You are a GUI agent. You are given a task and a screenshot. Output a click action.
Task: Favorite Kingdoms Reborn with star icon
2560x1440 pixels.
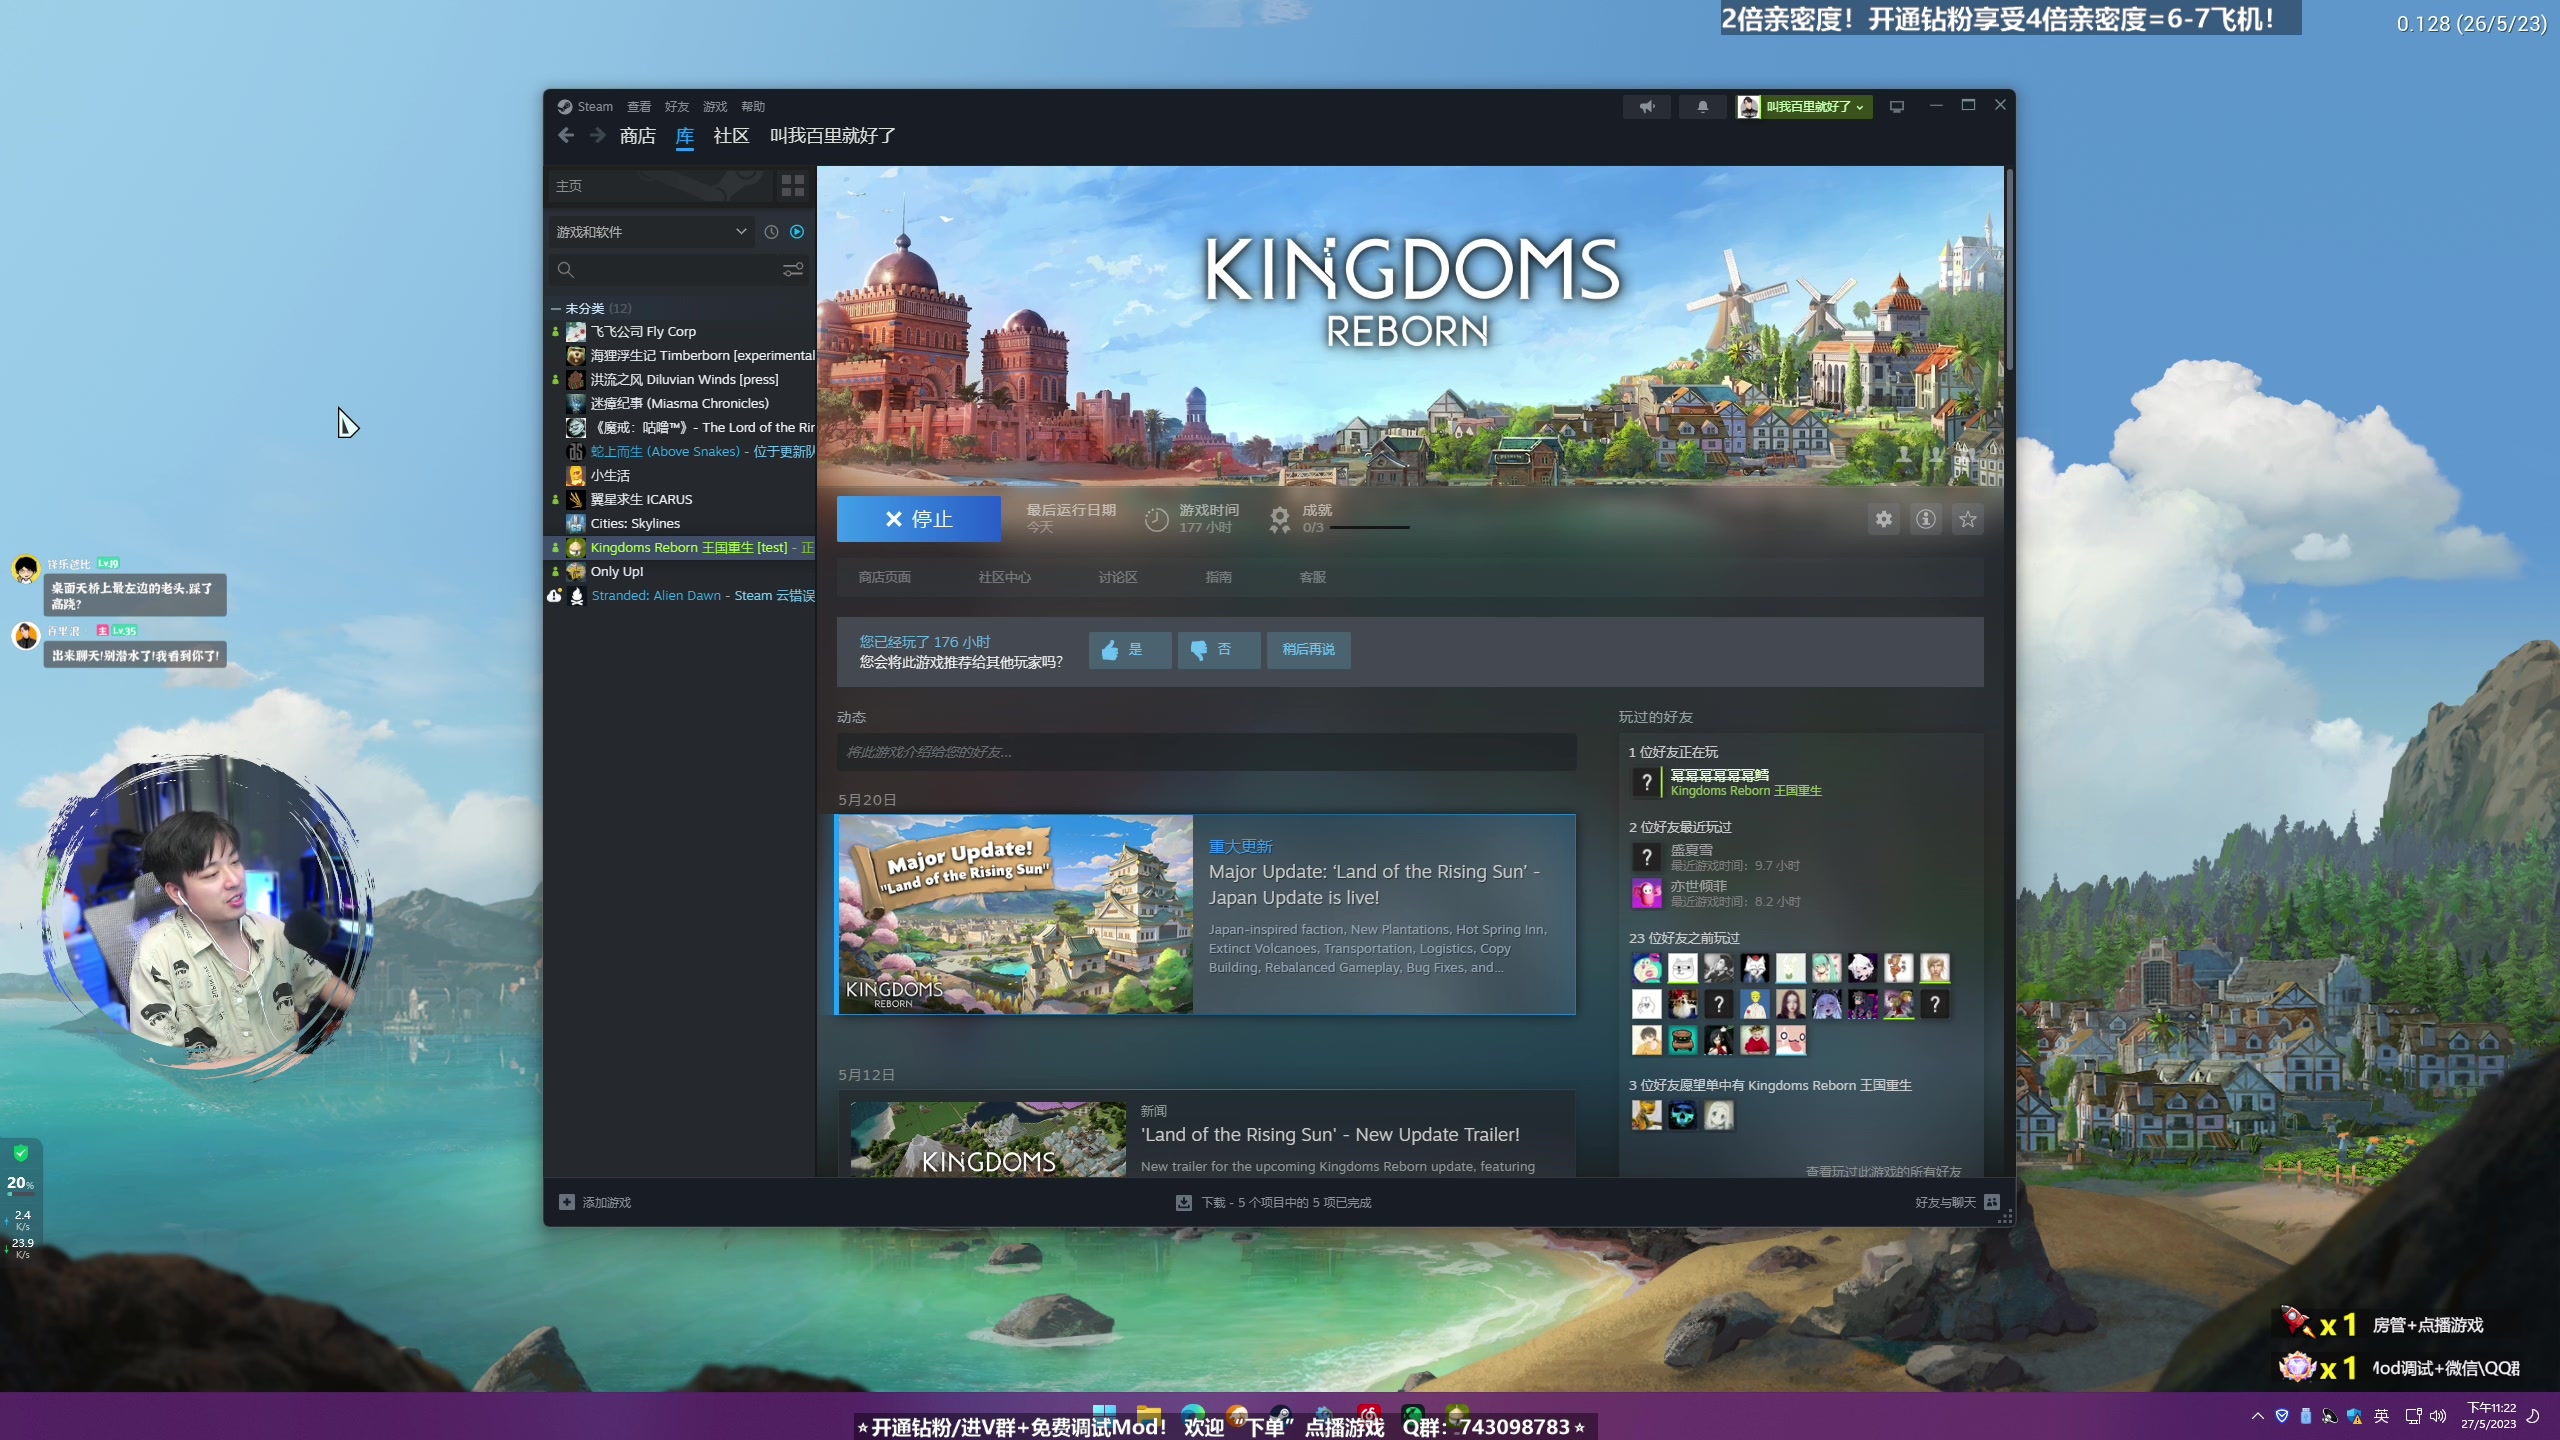[1968, 519]
